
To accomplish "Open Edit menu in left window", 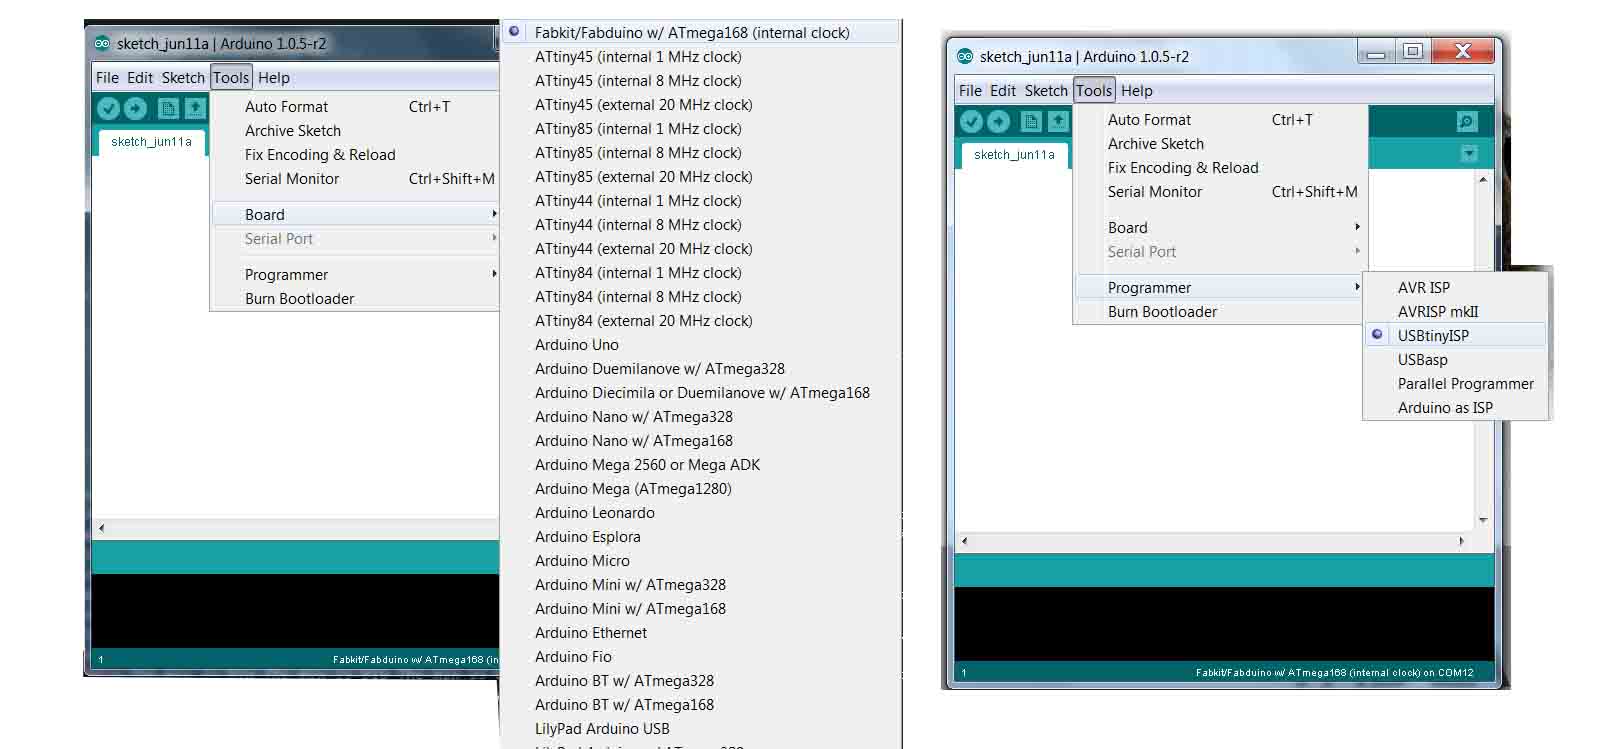I will 140,77.
